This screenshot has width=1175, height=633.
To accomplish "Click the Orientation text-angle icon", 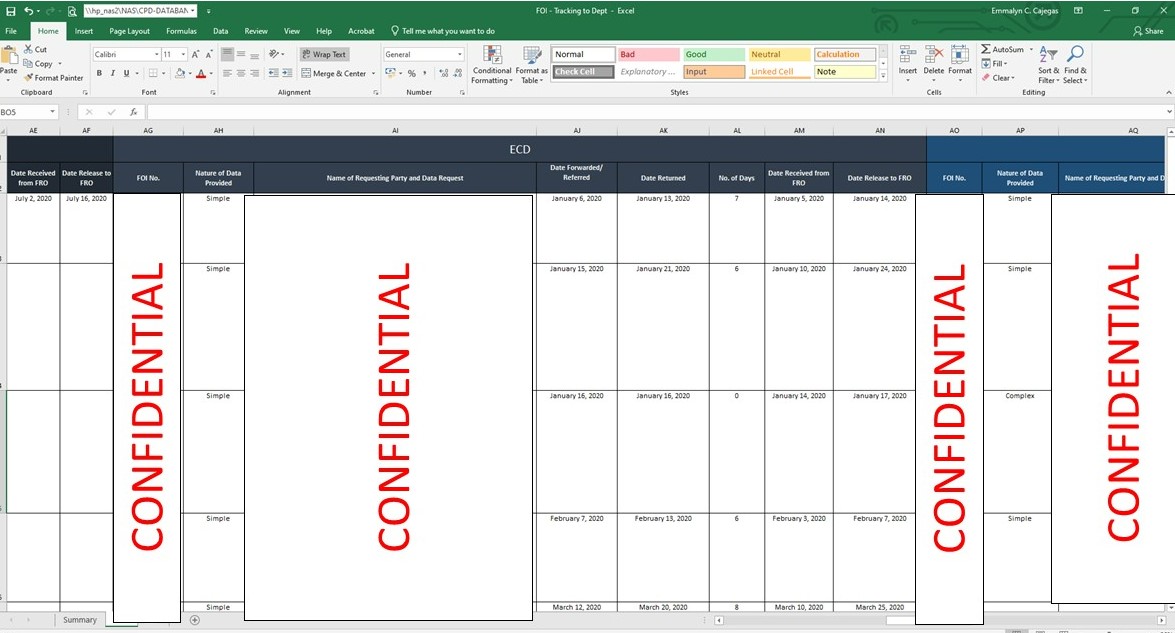I will [x=274, y=54].
